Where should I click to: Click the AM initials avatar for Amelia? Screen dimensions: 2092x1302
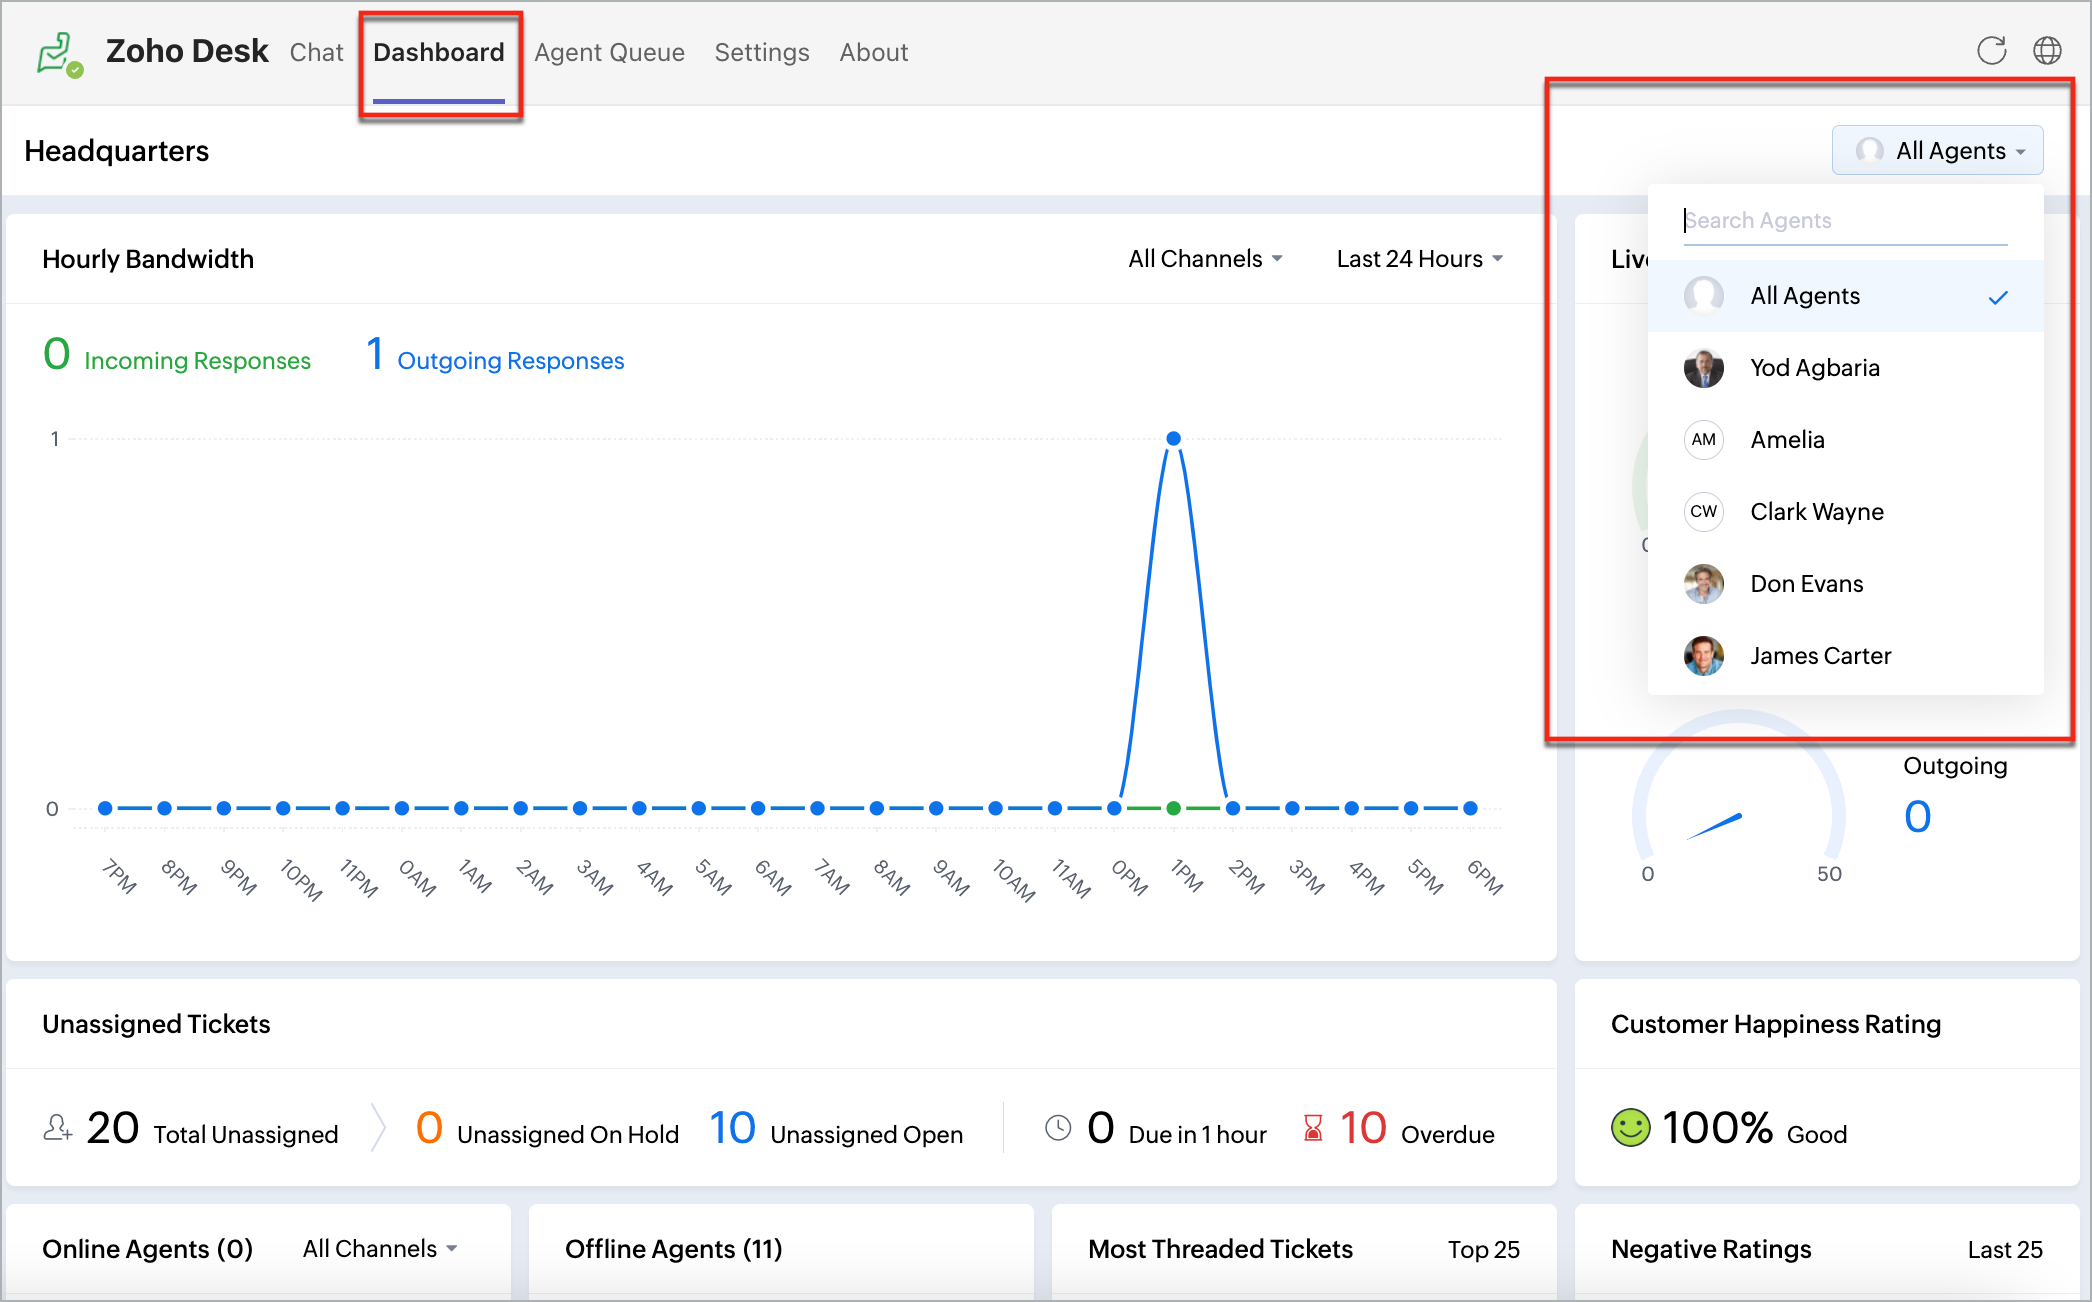click(1703, 440)
